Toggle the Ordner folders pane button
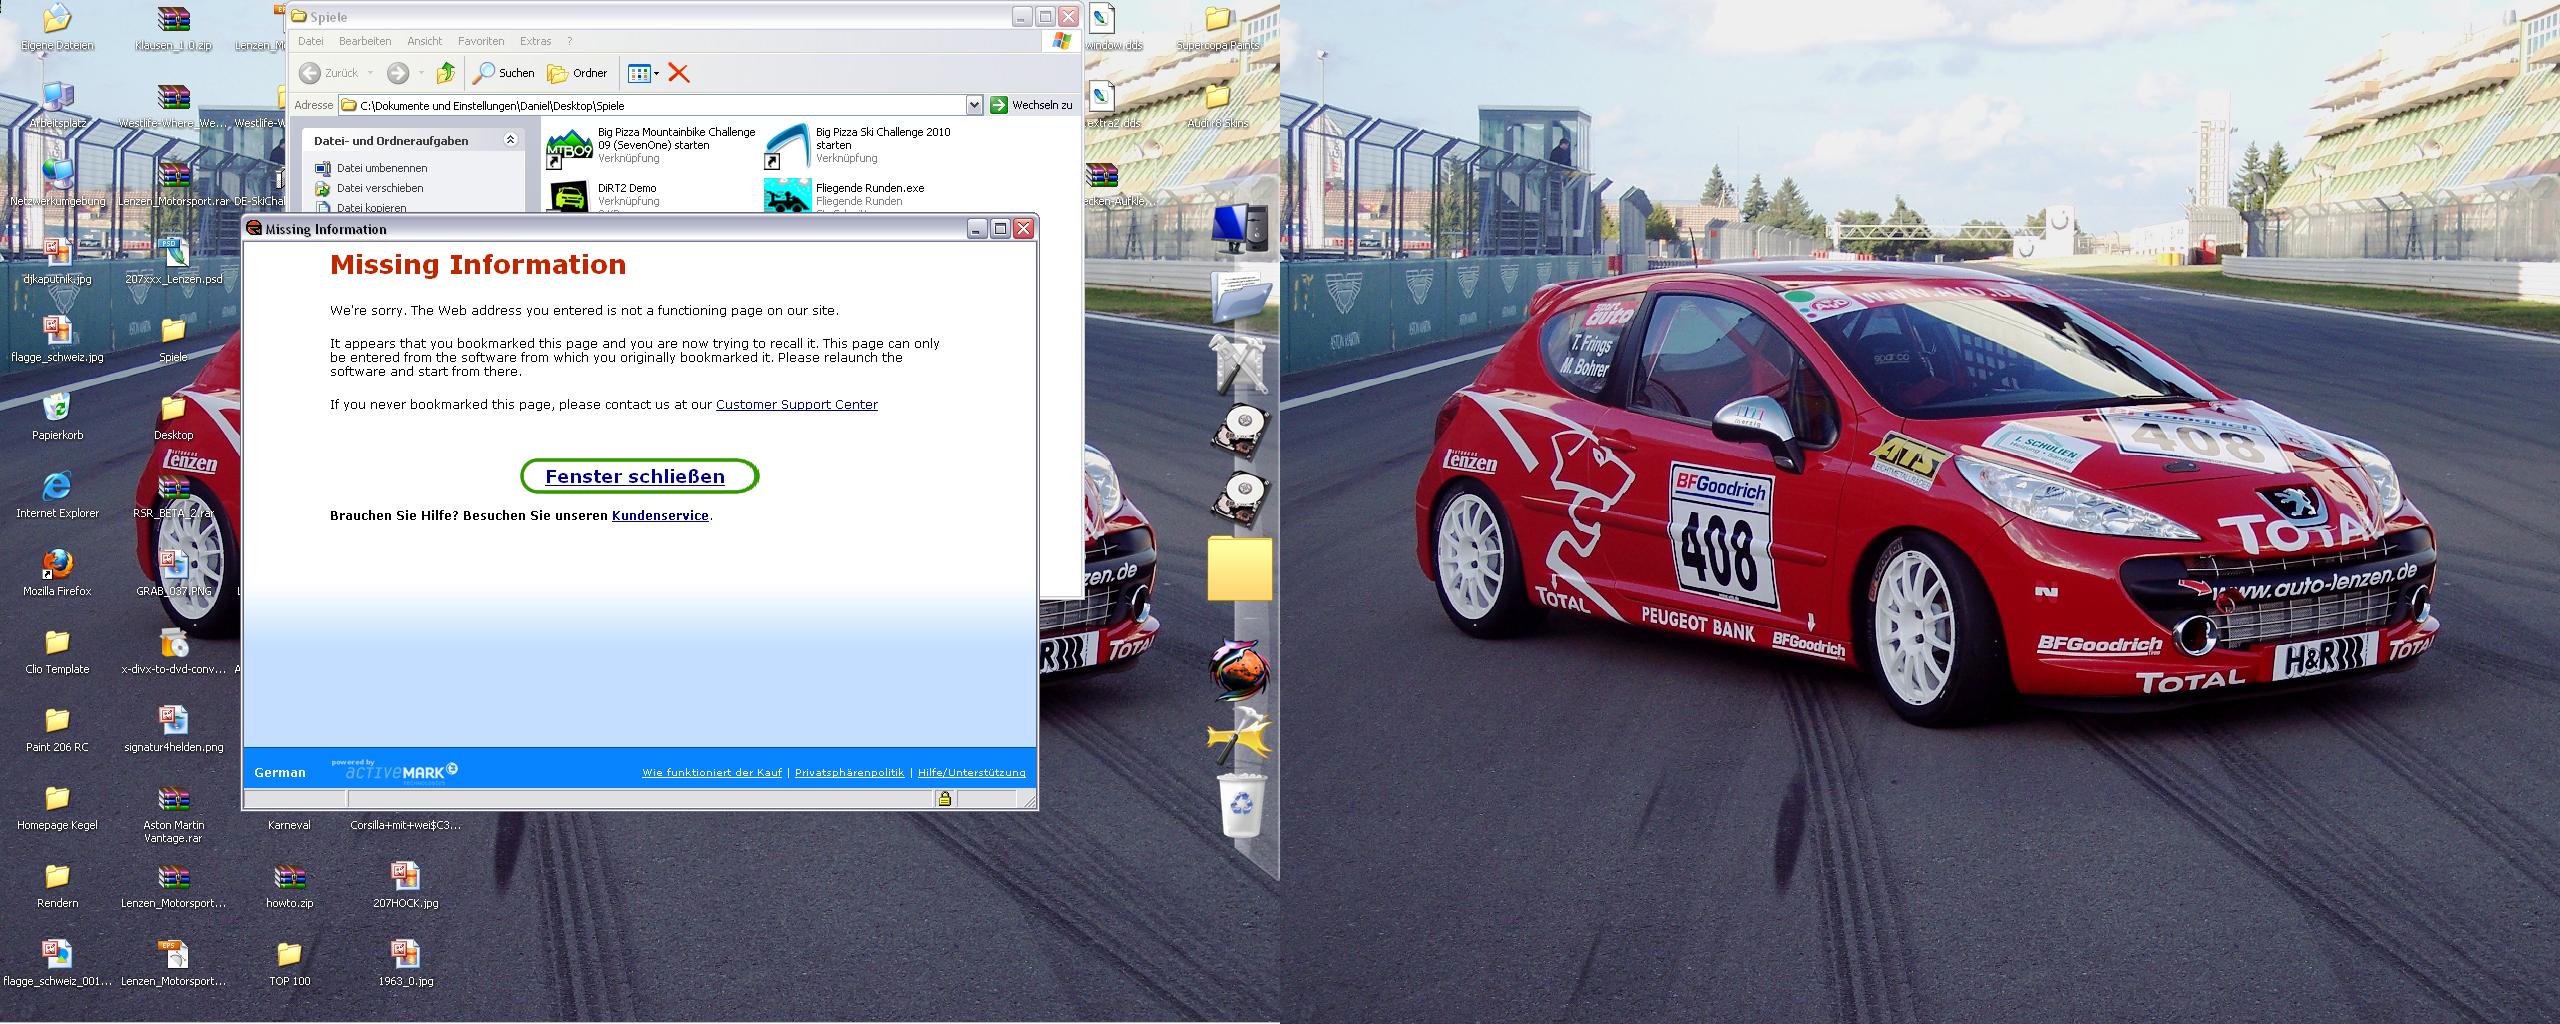2560x1024 pixels. tap(578, 73)
